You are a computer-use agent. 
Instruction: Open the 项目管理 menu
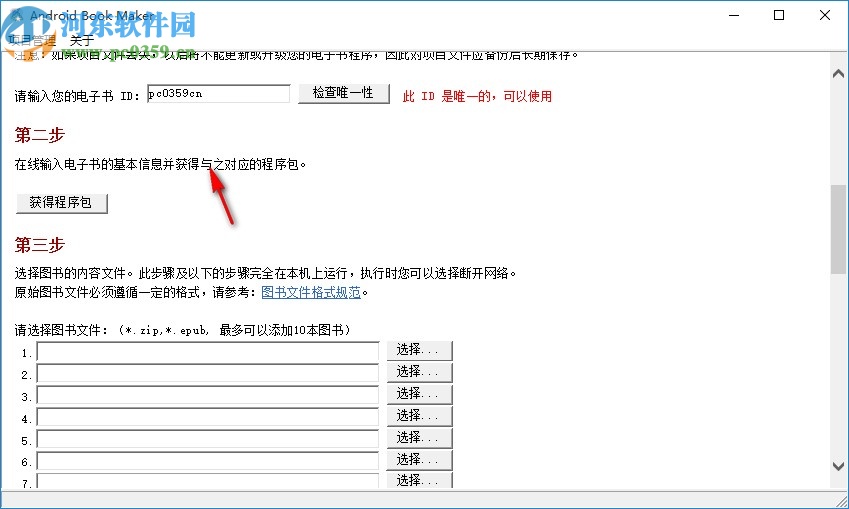tap(32, 41)
